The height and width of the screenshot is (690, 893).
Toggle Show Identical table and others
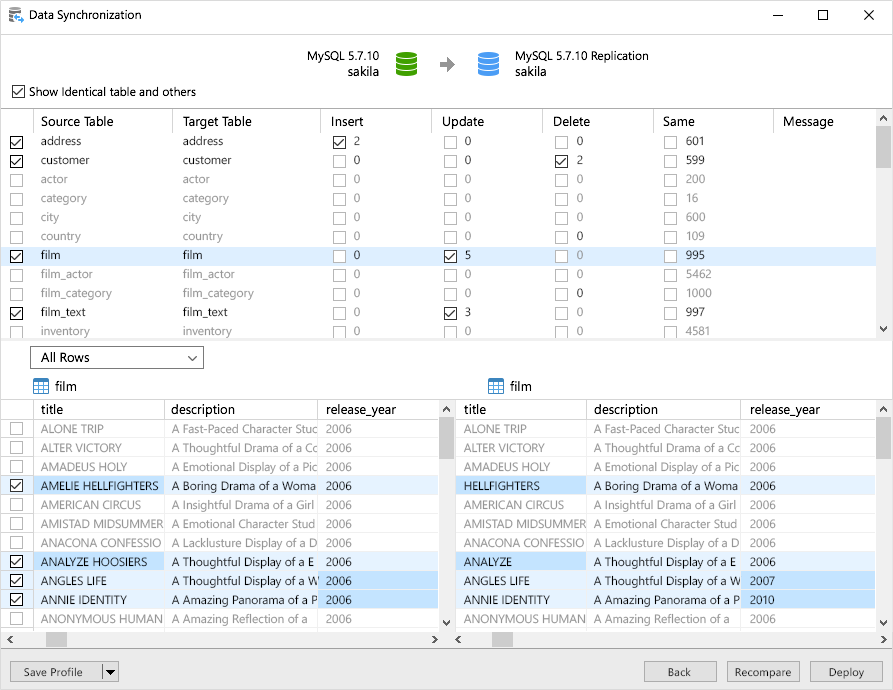[18, 92]
